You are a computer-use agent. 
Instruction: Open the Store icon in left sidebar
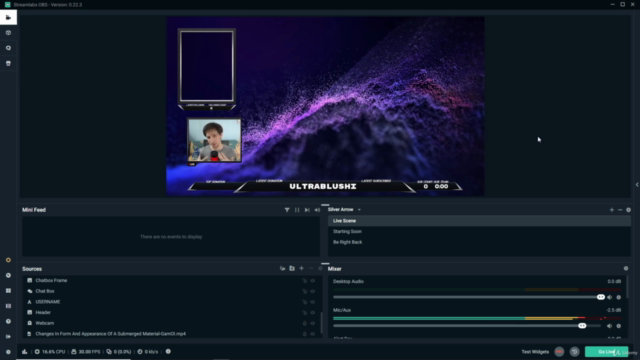point(8,63)
